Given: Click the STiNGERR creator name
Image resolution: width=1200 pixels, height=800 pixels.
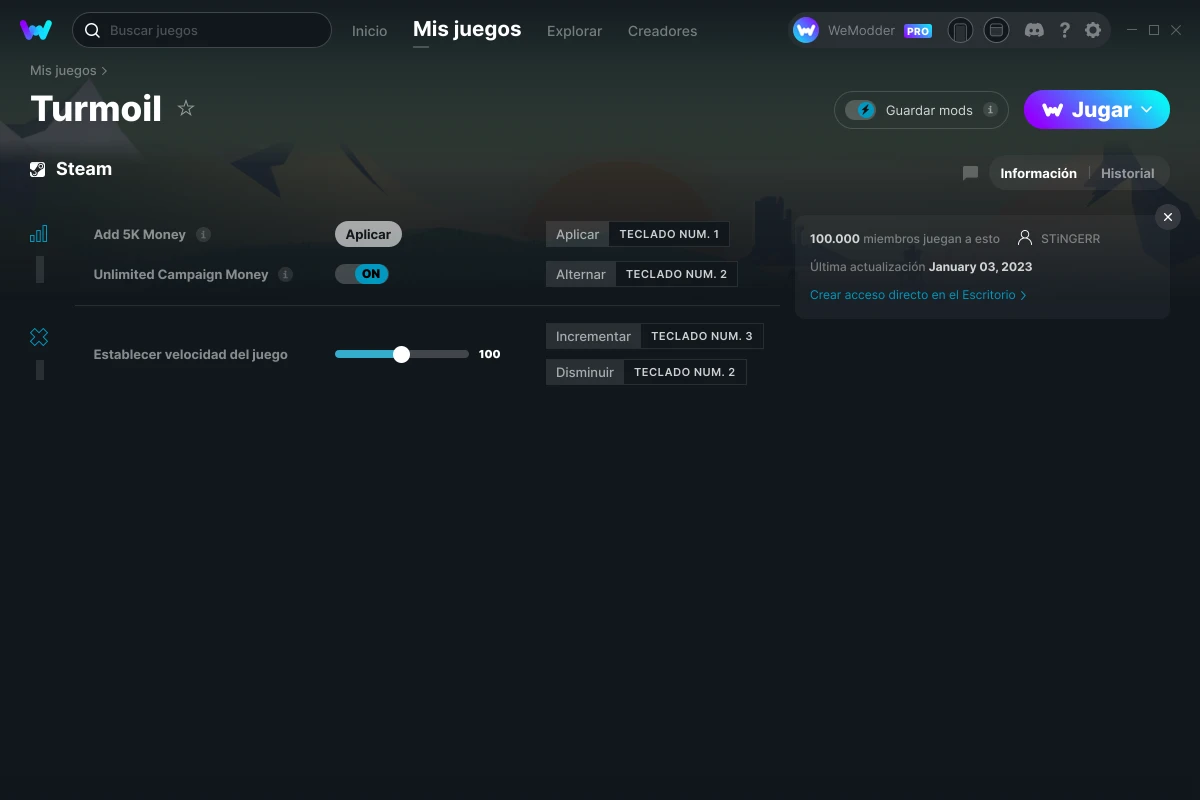Looking at the screenshot, I should pyautogui.click(x=1070, y=239).
